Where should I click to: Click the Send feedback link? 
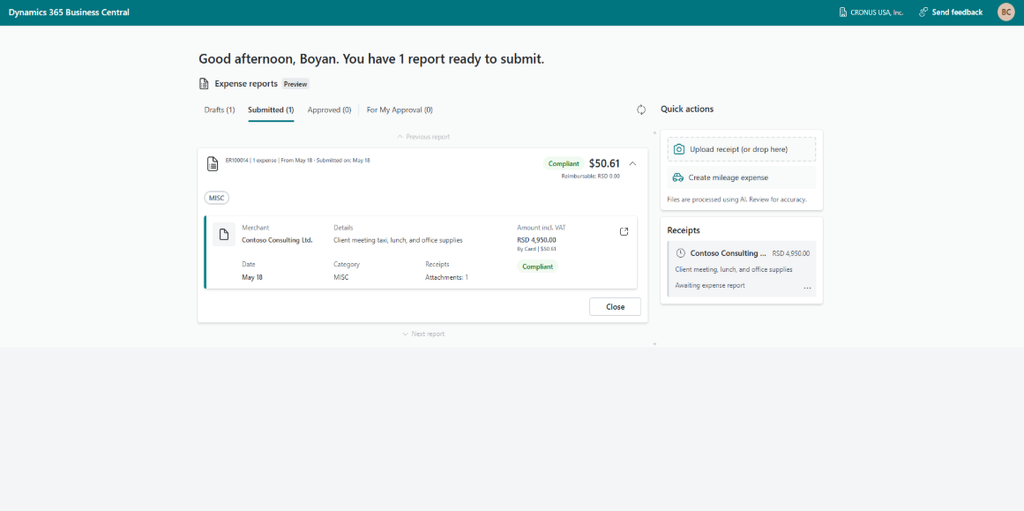point(950,12)
